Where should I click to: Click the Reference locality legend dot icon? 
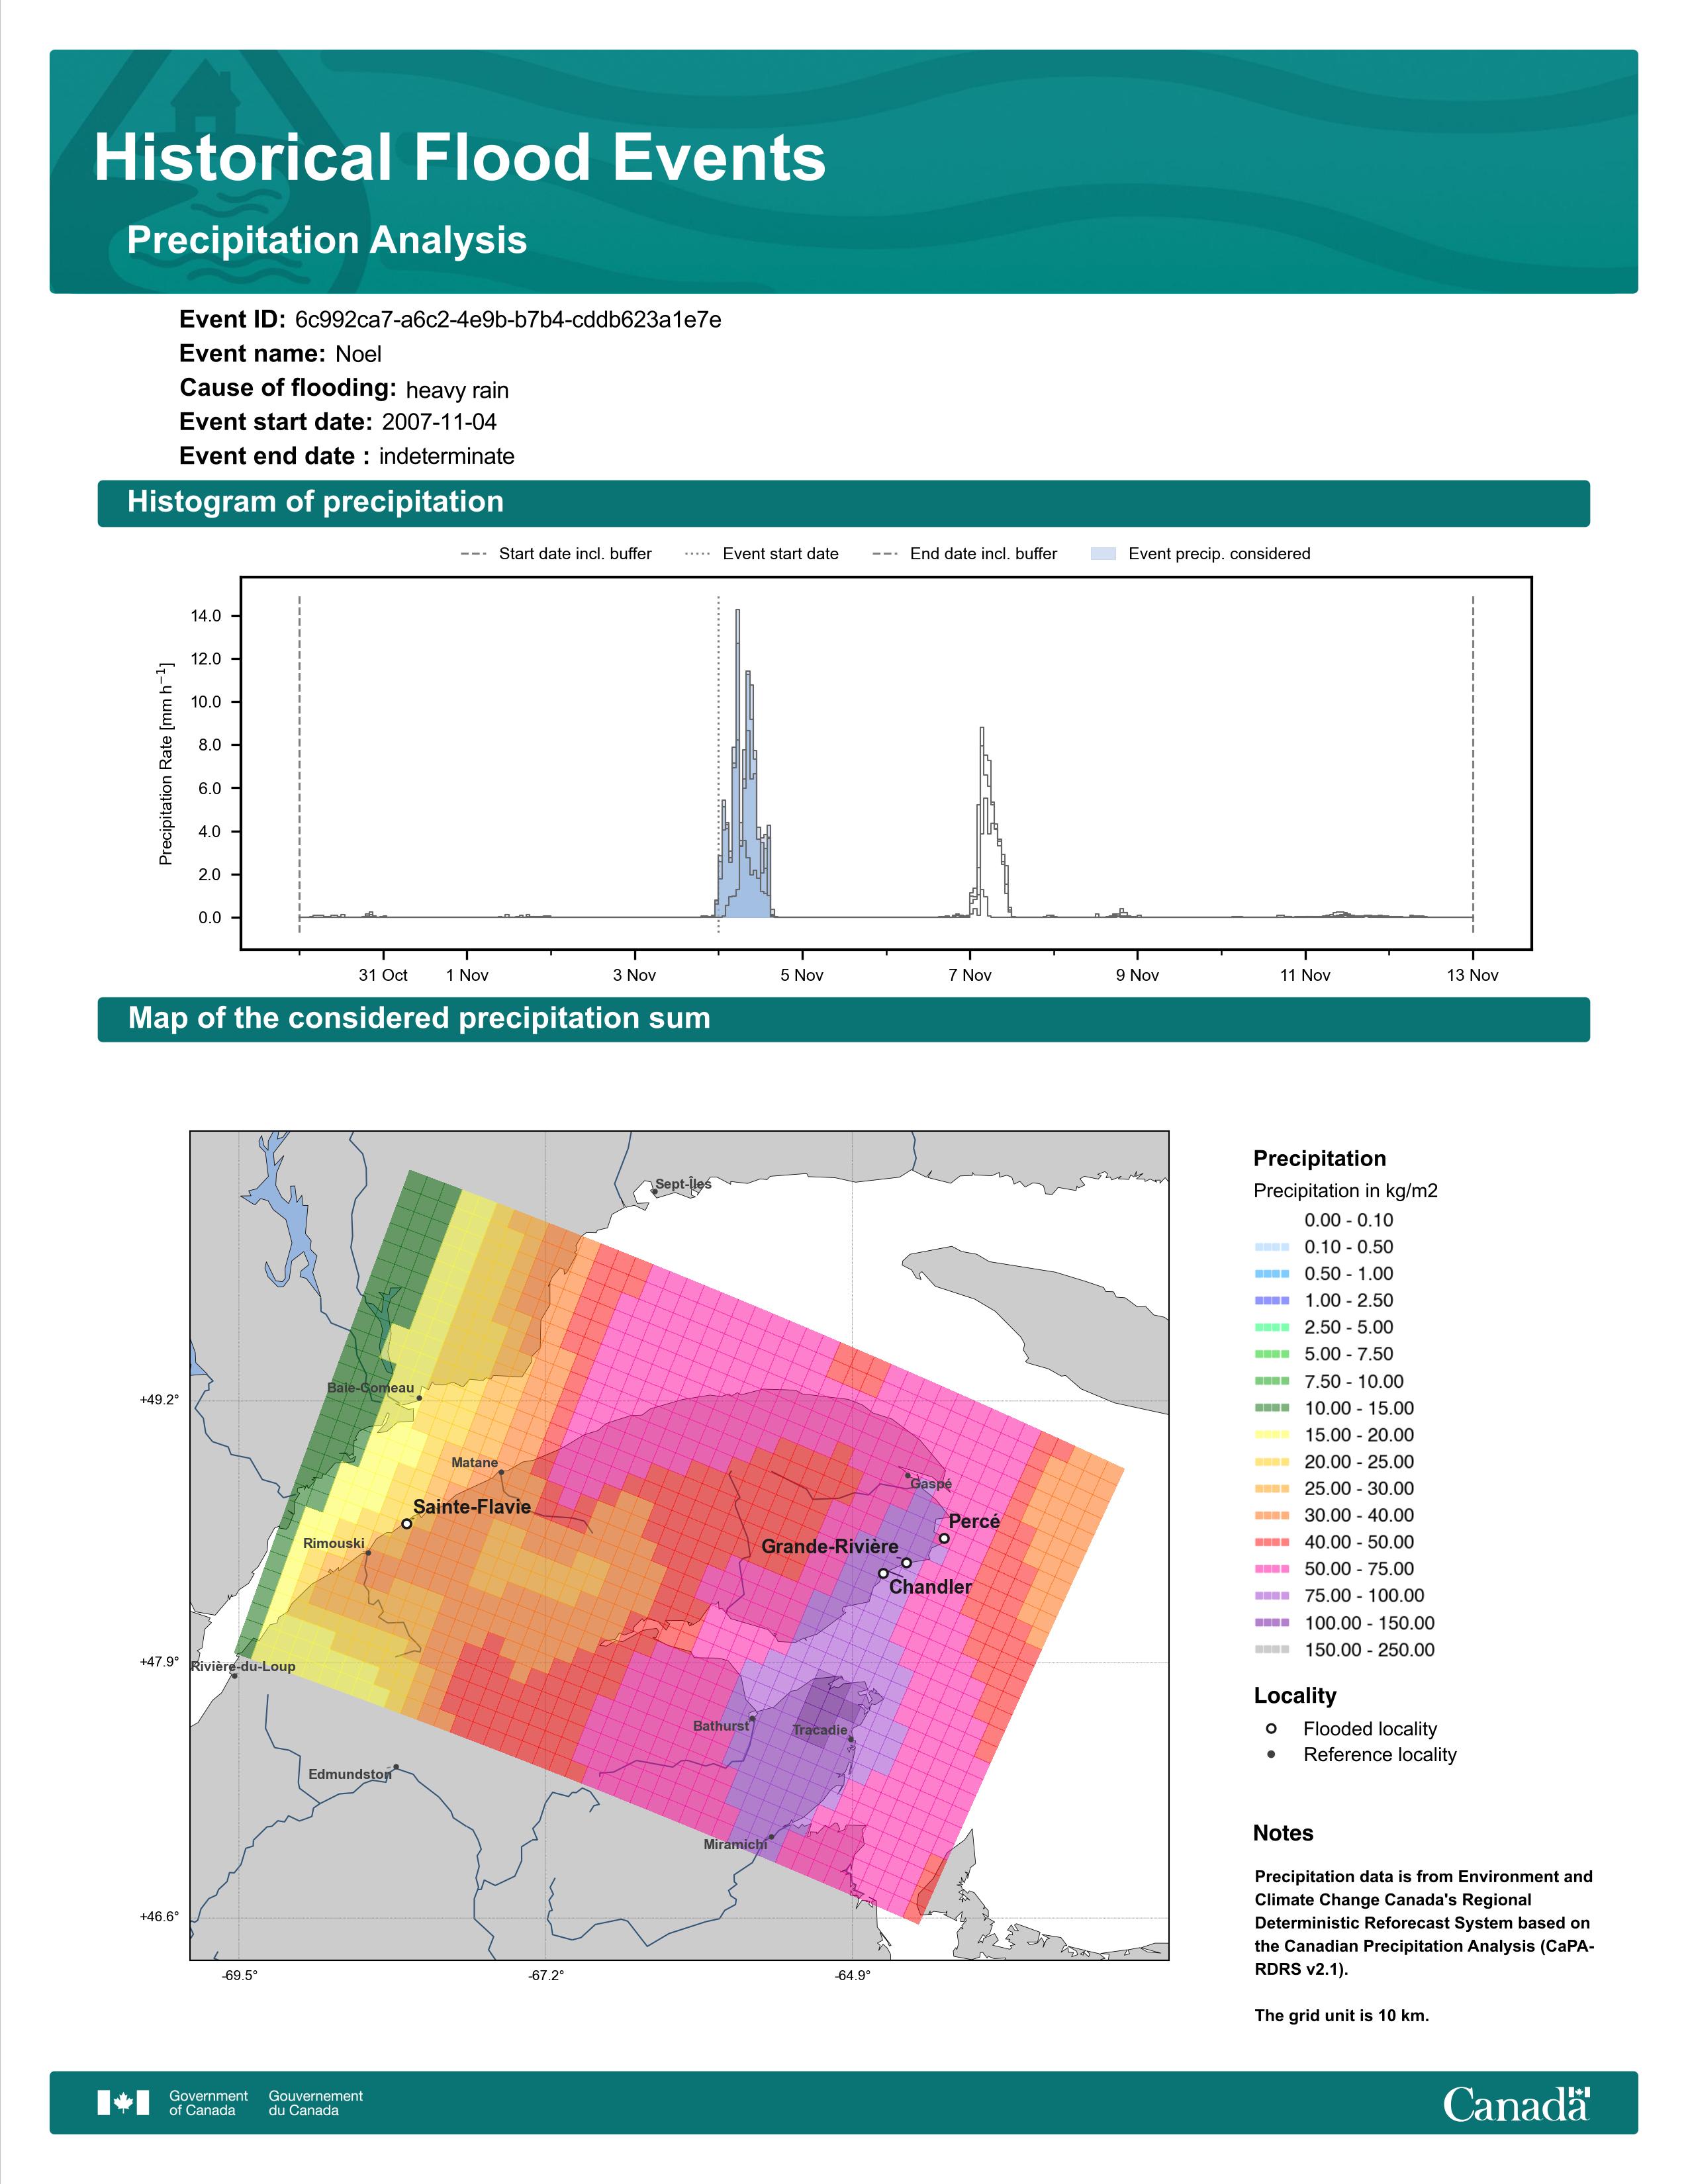1271,1755
